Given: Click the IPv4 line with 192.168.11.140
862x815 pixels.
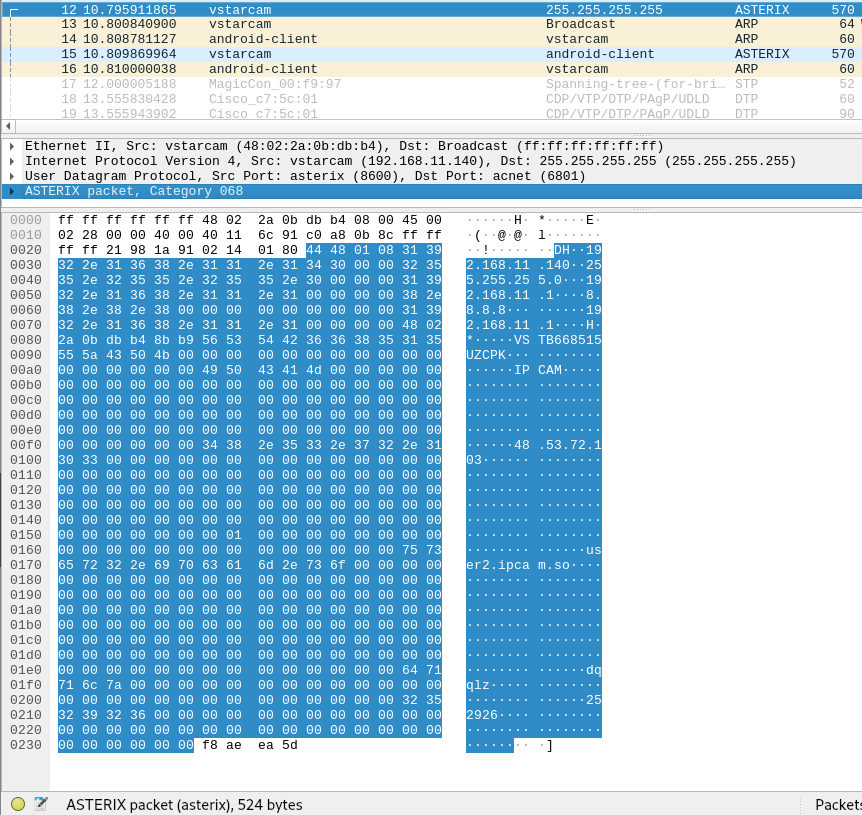Looking at the screenshot, I should (411, 161).
